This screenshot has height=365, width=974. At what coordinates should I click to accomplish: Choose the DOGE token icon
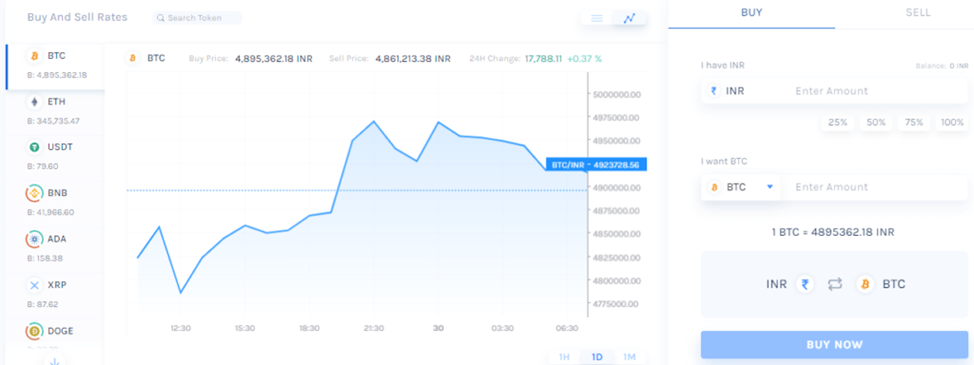(x=34, y=331)
